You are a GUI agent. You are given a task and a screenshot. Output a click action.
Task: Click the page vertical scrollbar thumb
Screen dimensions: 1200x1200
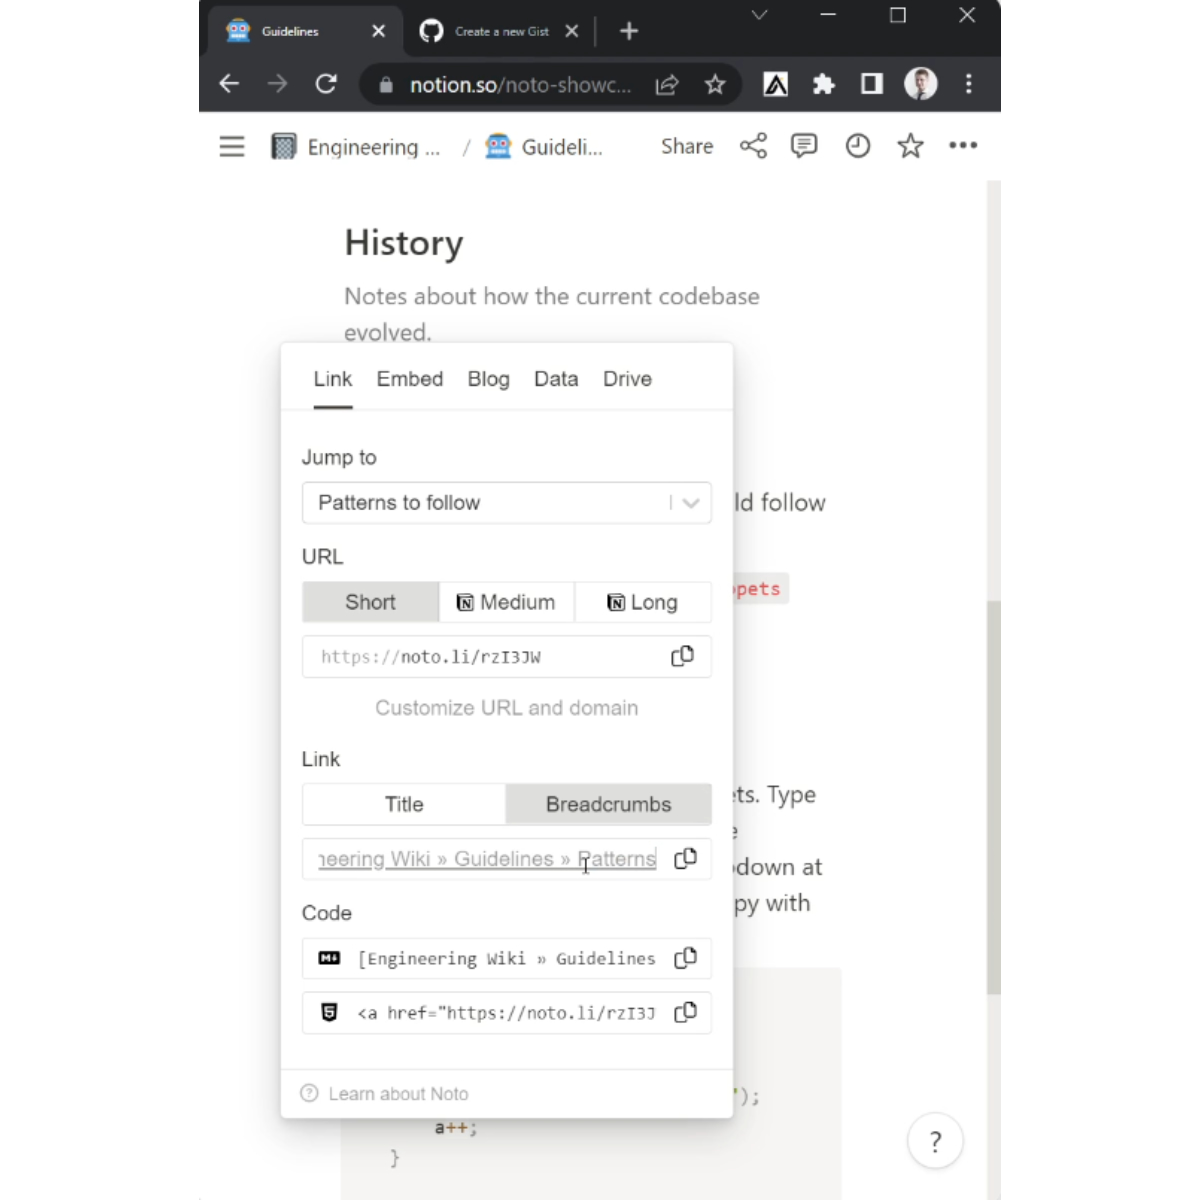coord(993,798)
